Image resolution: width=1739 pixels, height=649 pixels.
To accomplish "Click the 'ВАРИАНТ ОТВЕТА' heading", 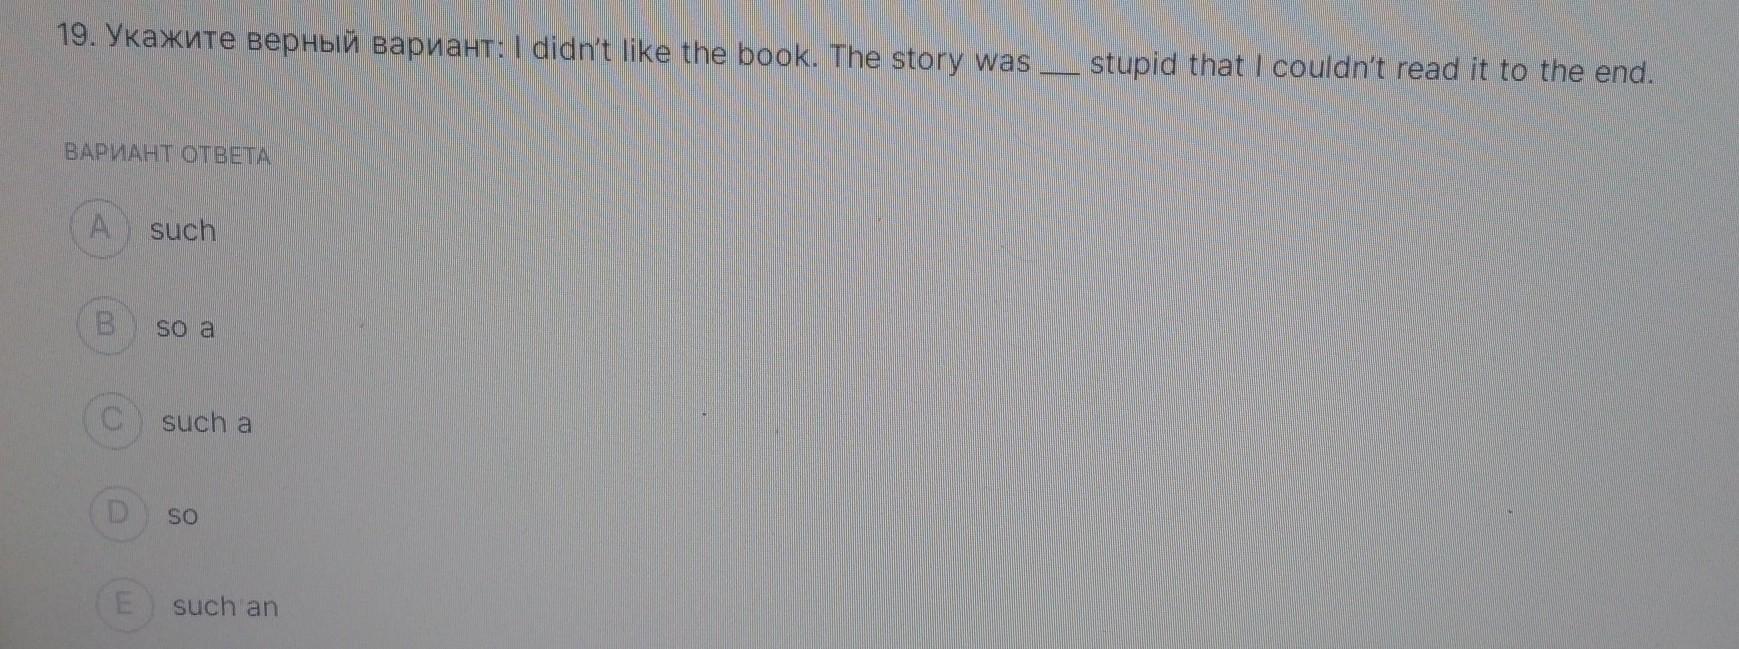I will (167, 155).
